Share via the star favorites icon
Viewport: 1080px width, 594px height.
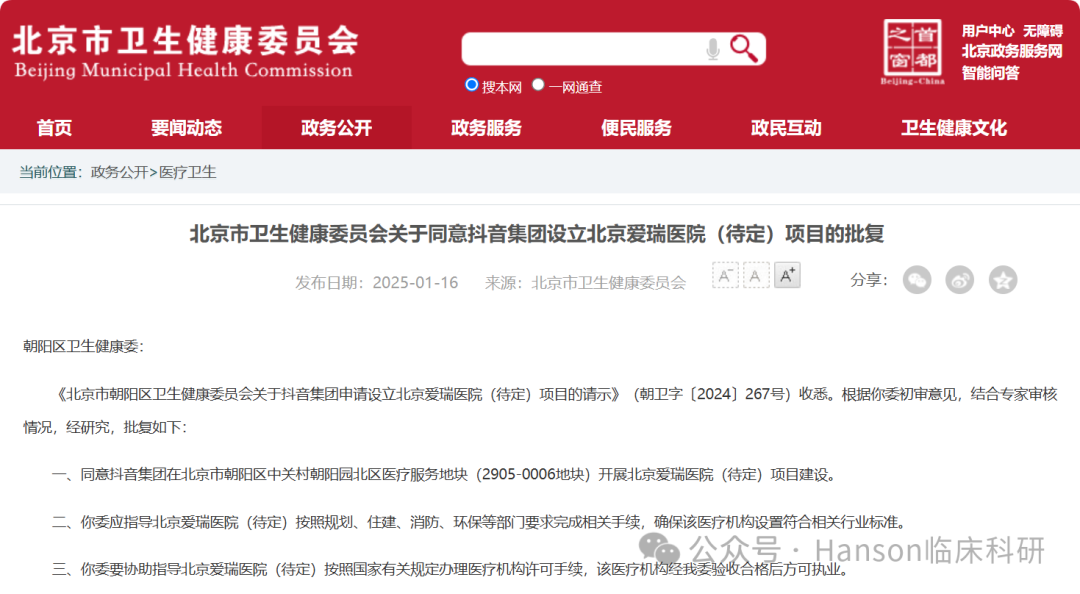(1003, 280)
